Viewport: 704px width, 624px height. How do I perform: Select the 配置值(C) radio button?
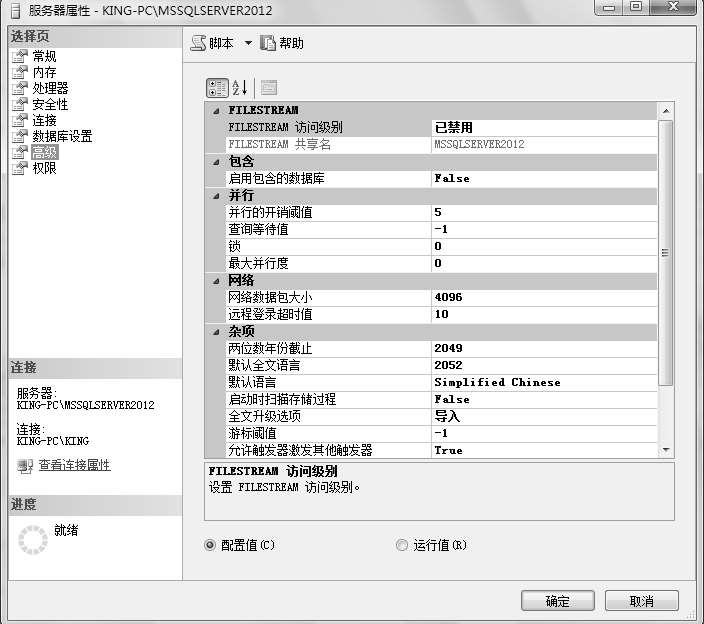coord(210,545)
